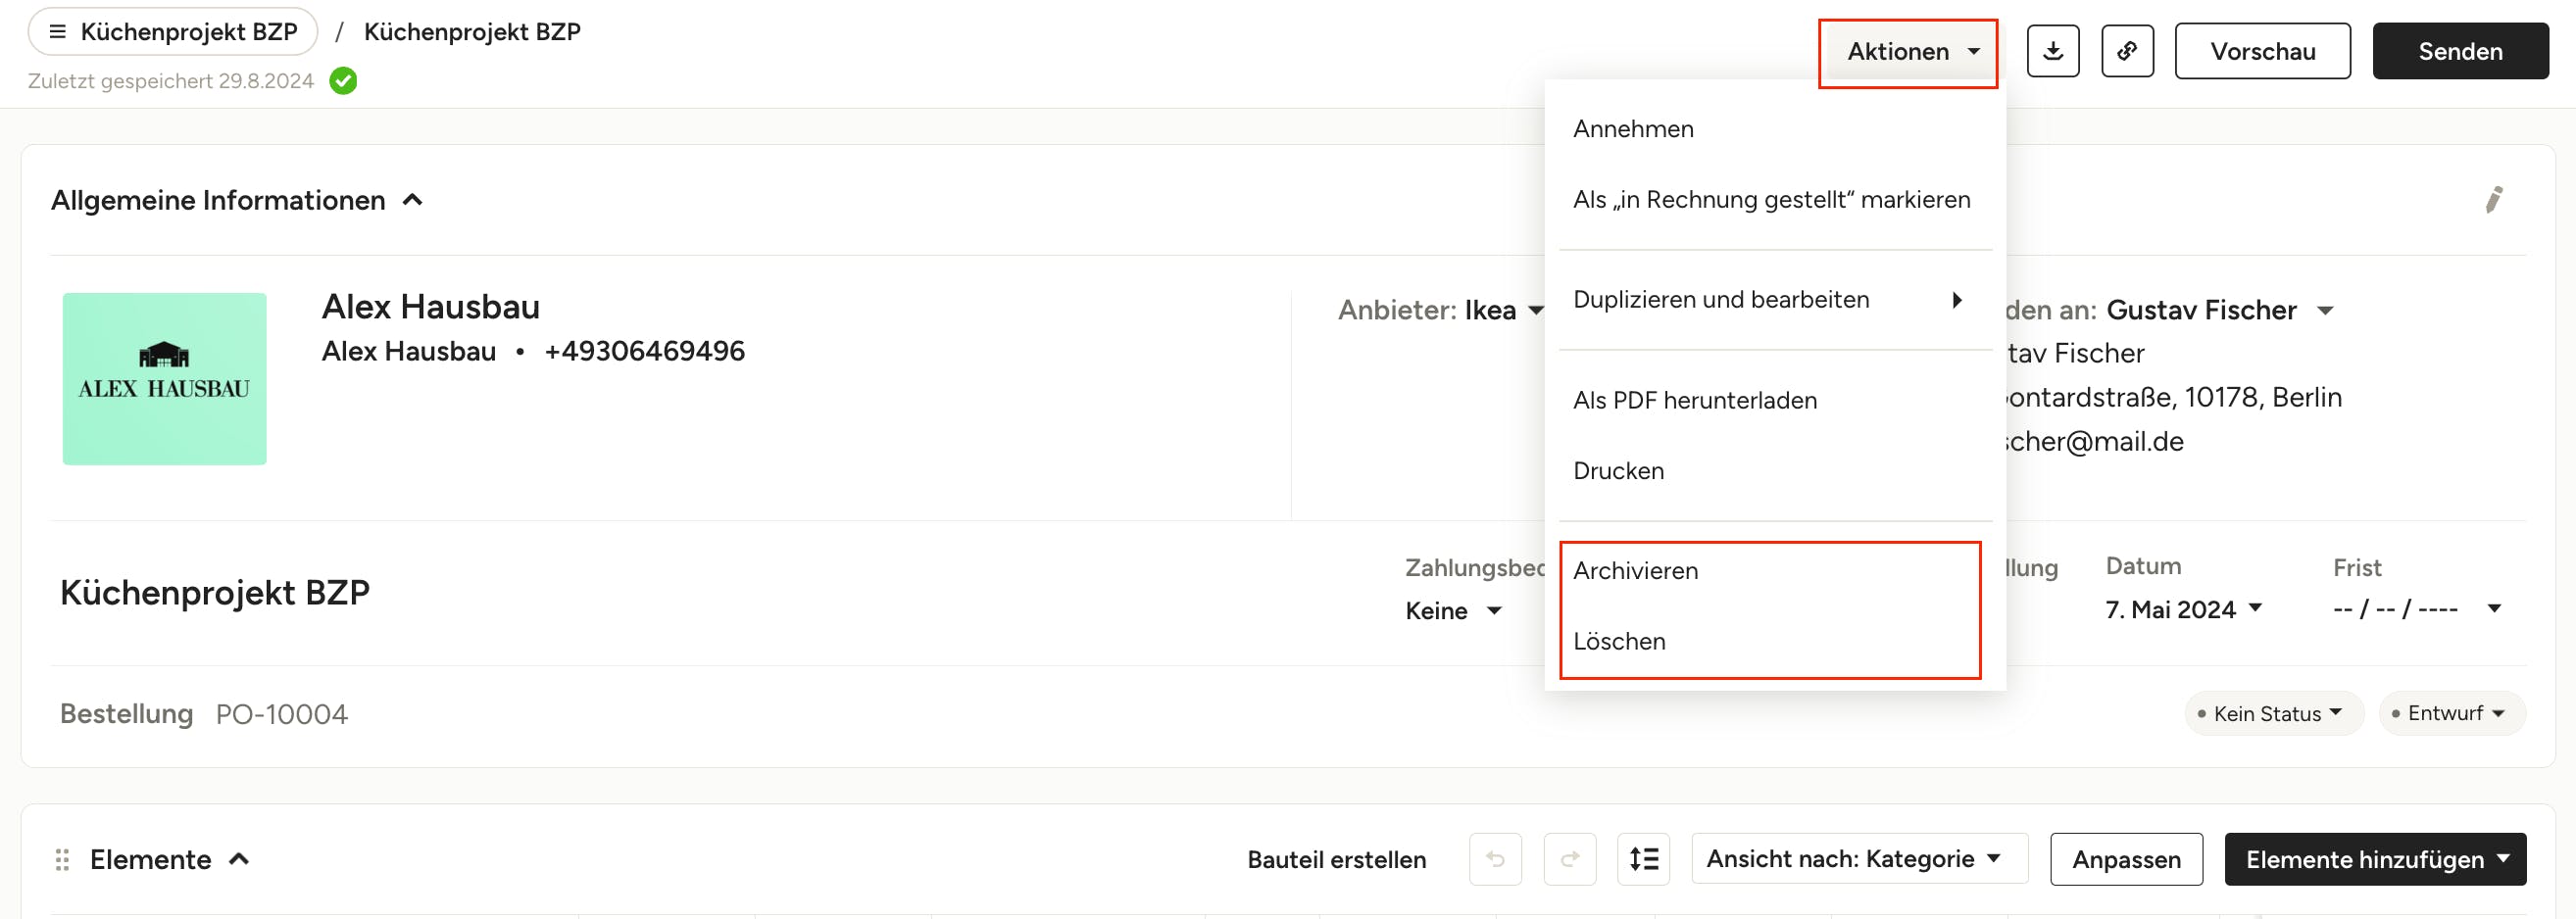Image resolution: width=2576 pixels, height=919 pixels.
Task: Open the Entwurf status dropdown
Action: pyautogui.click(x=2452, y=713)
